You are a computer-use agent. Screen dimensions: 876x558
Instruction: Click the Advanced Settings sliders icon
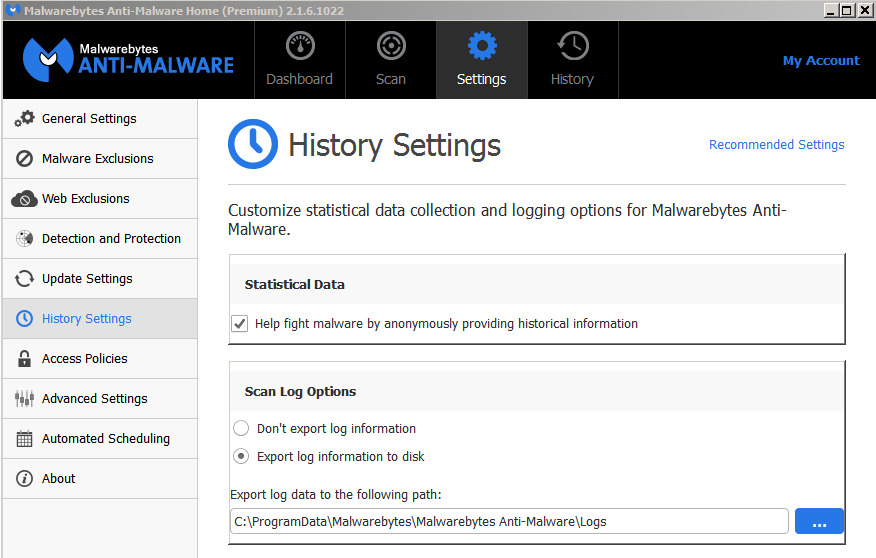(x=24, y=398)
